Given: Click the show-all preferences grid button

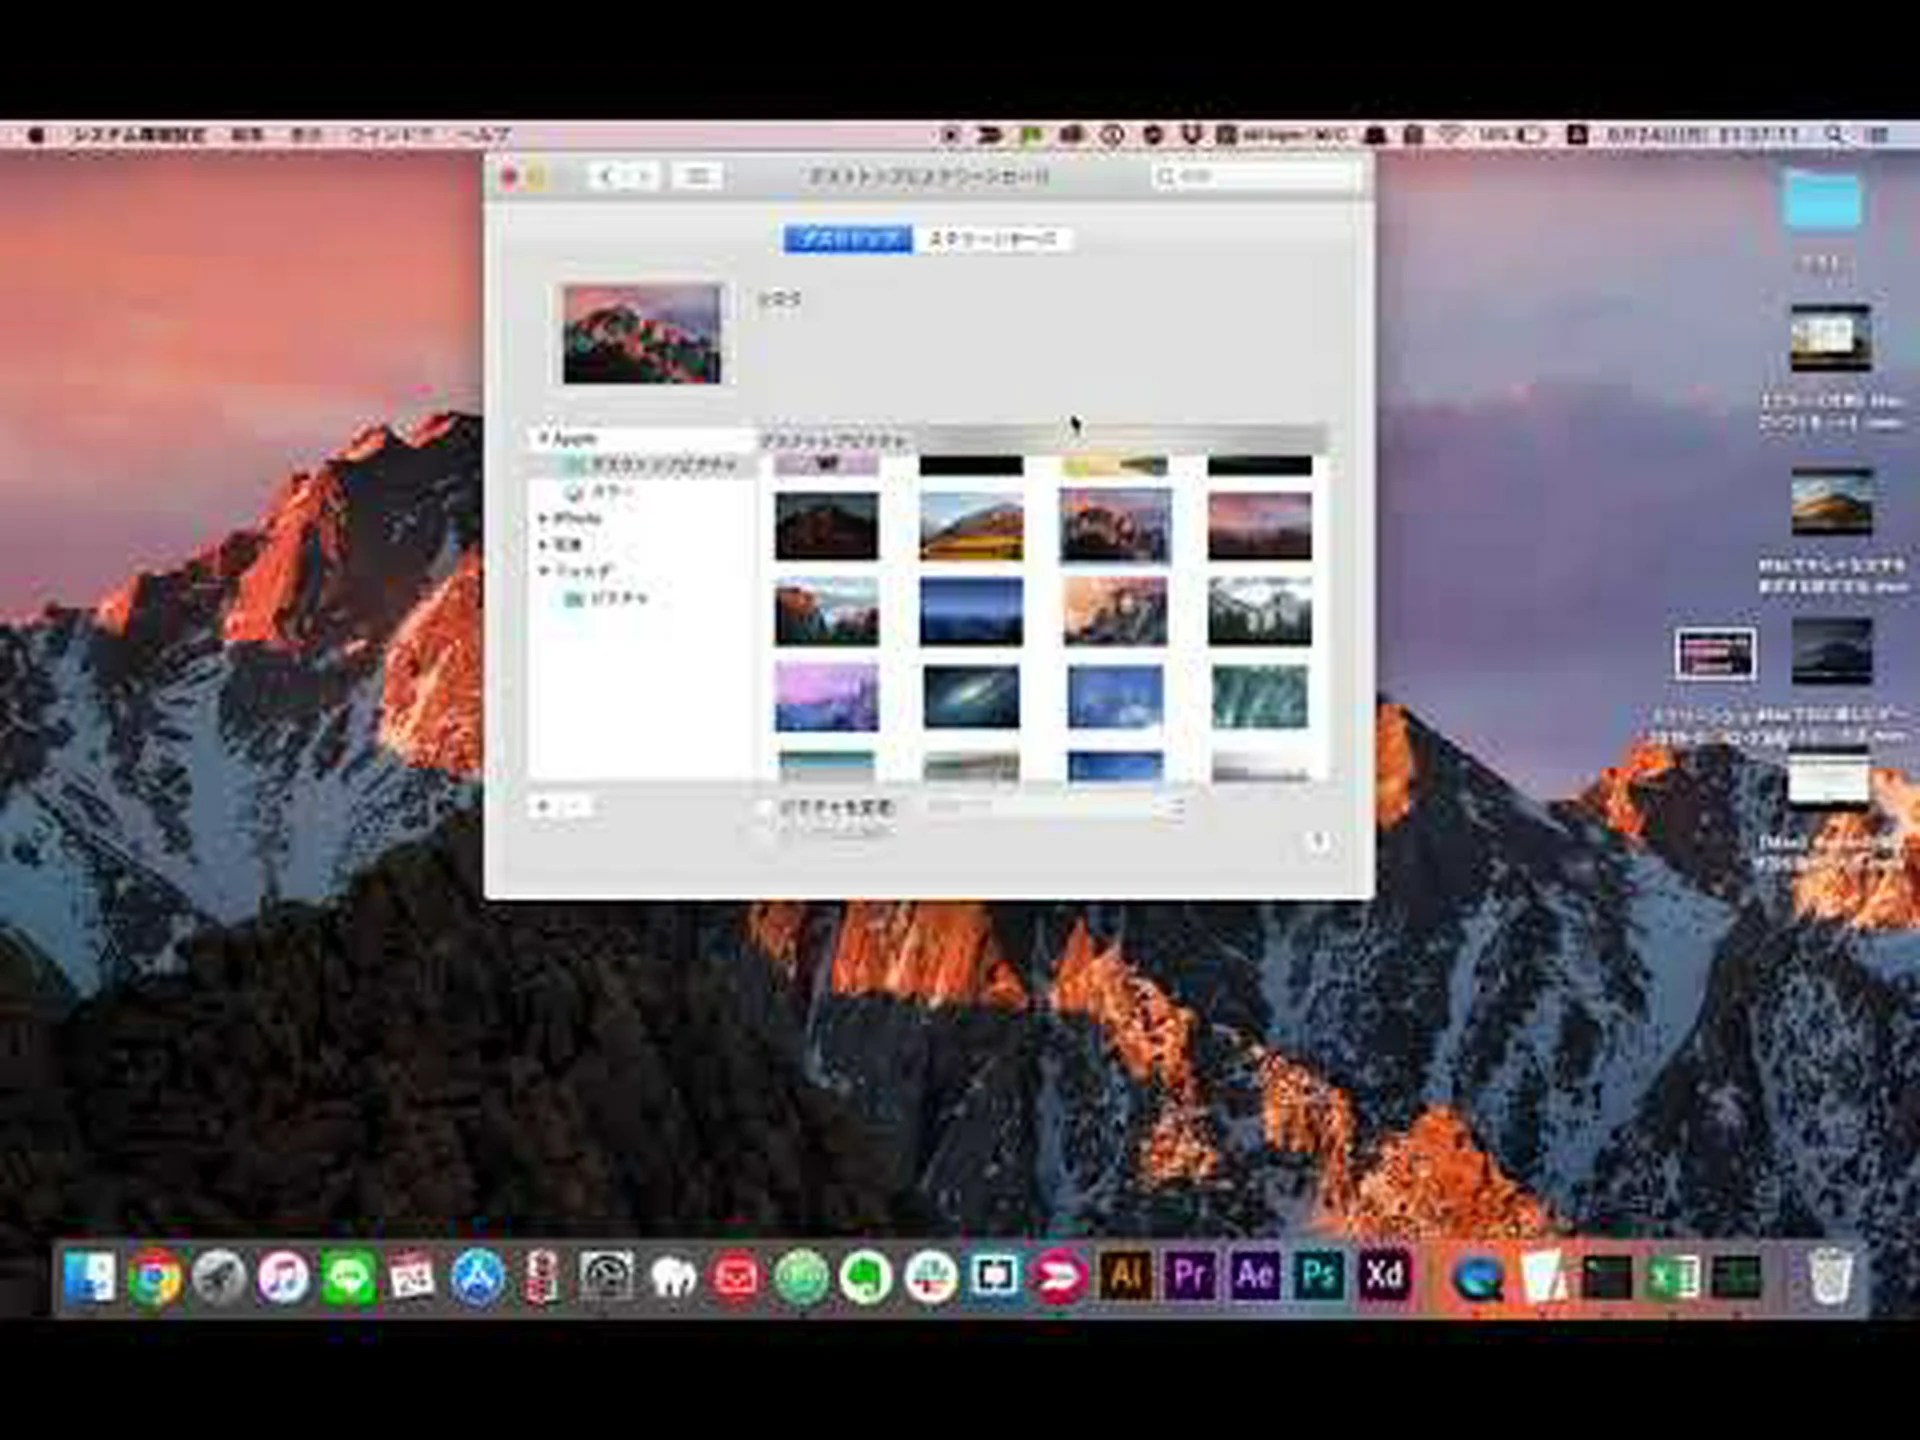Looking at the screenshot, I should [x=700, y=174].
